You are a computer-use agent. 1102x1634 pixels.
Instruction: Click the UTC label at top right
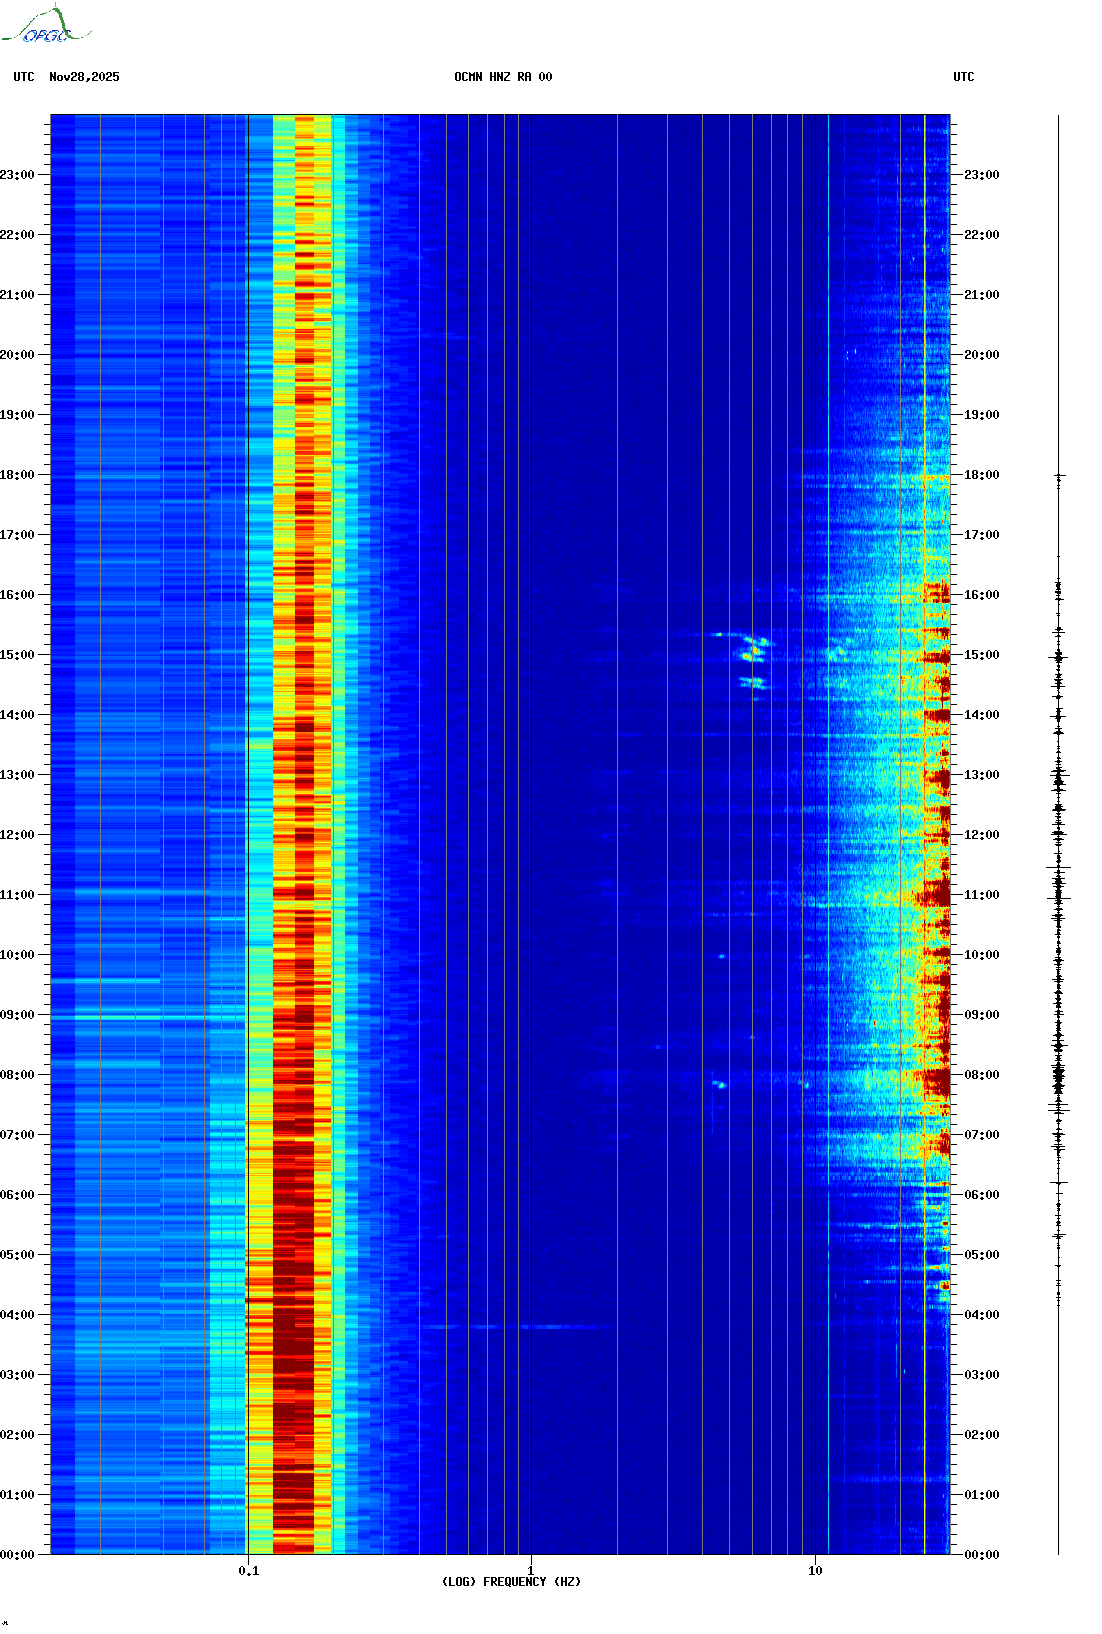(963, 77)
